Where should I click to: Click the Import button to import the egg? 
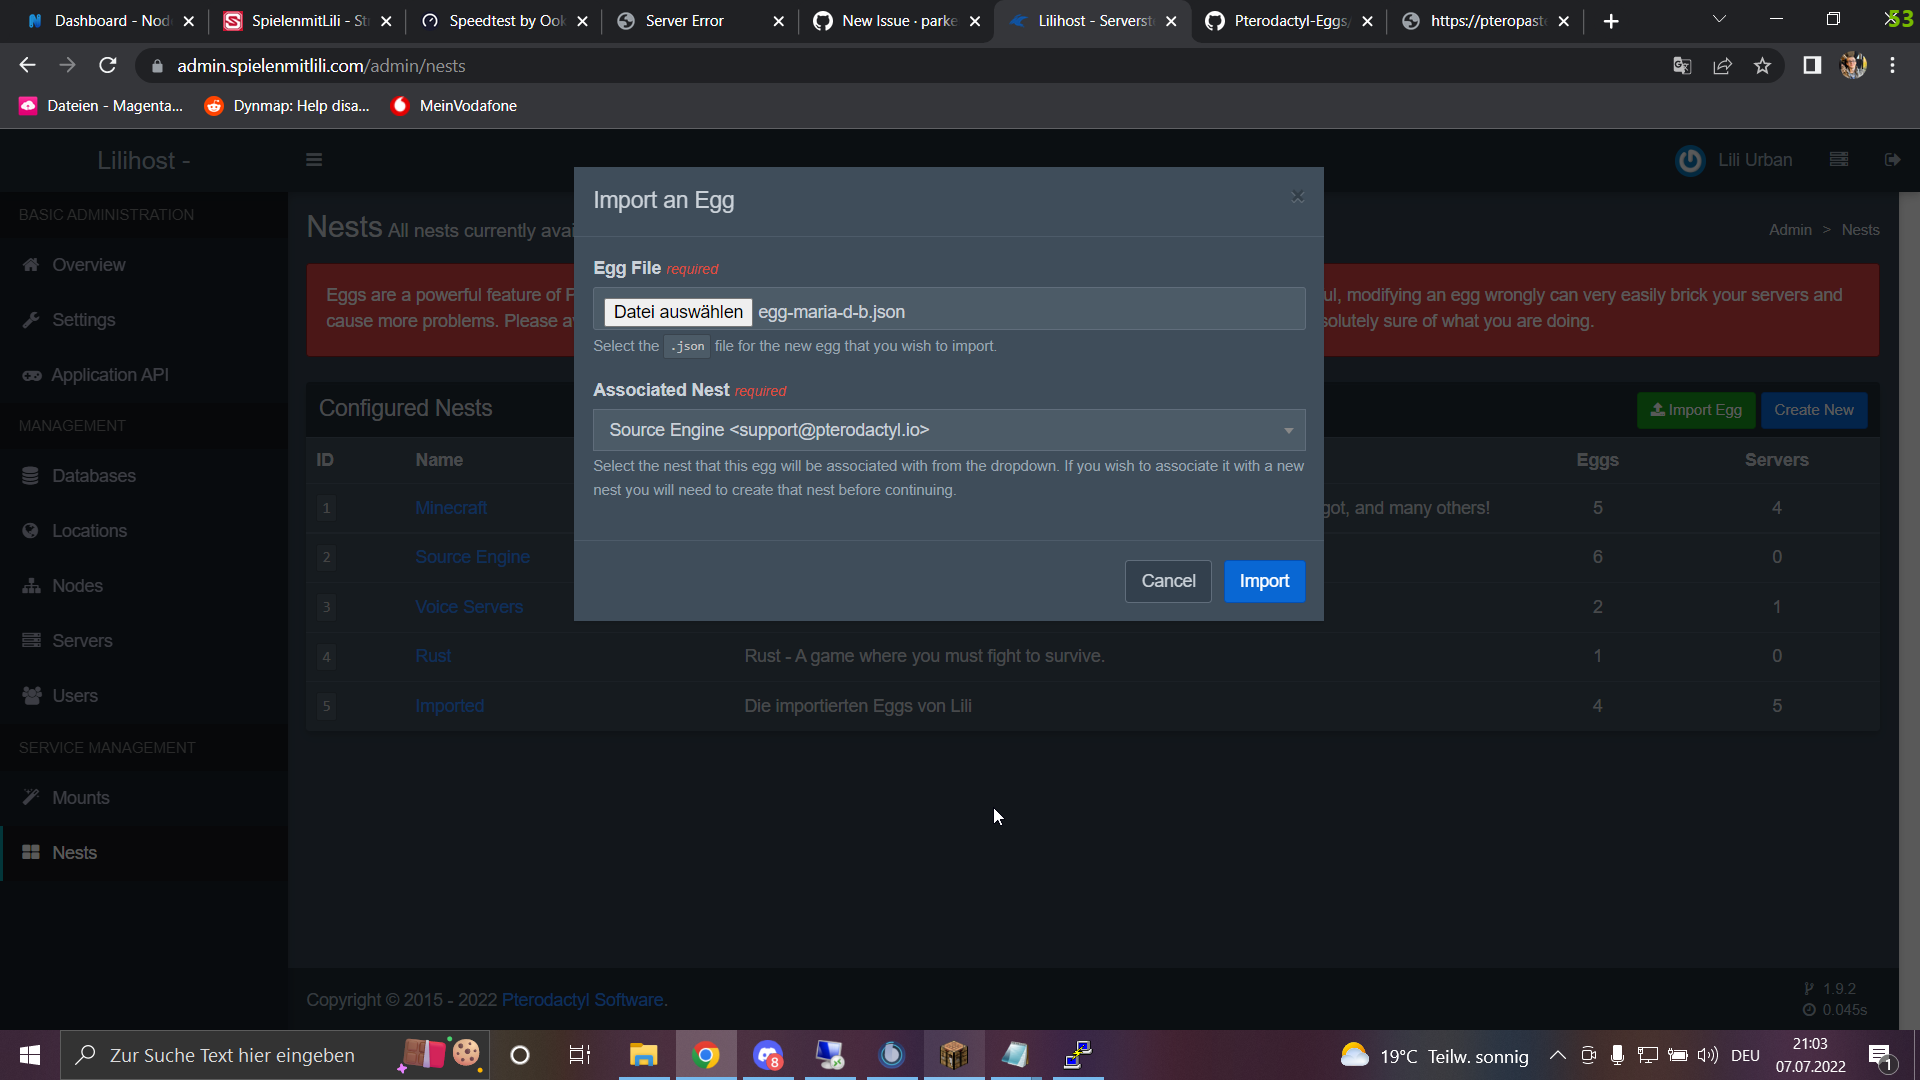click(1264, 581)
